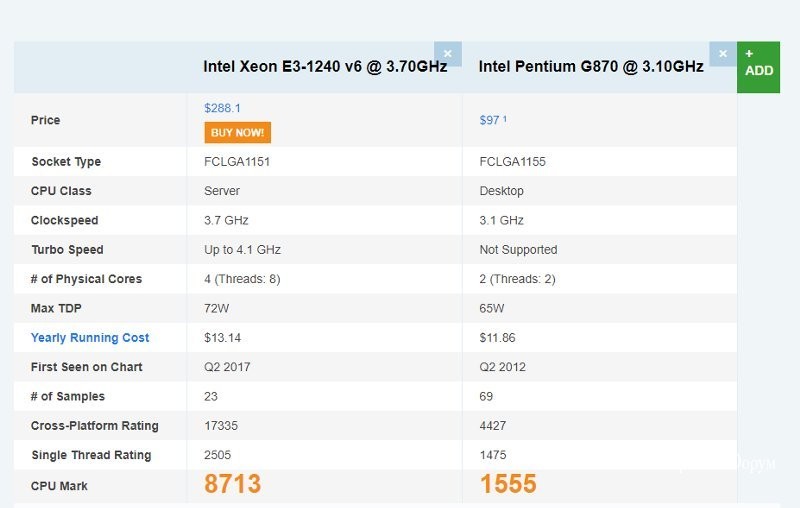This screenshot has width=800, height=508.
Task: Click the # of Samples label
Action: tap(67, 396)
